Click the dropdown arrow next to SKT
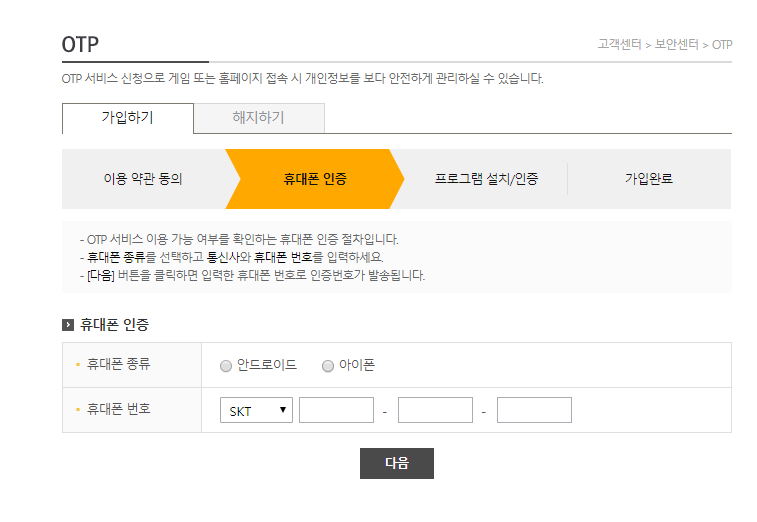Viewport: 757px width, 522px height. 283,410
